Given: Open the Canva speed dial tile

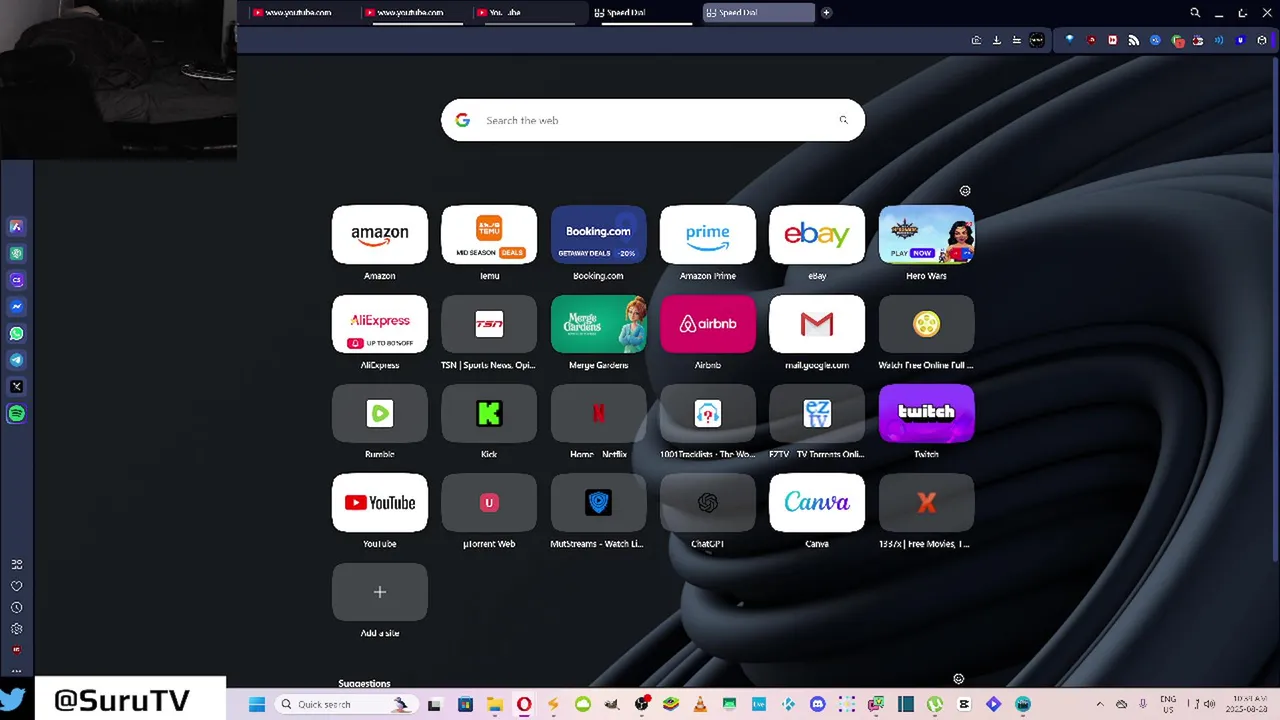Looking at the screenshot, I should (817, 503).
